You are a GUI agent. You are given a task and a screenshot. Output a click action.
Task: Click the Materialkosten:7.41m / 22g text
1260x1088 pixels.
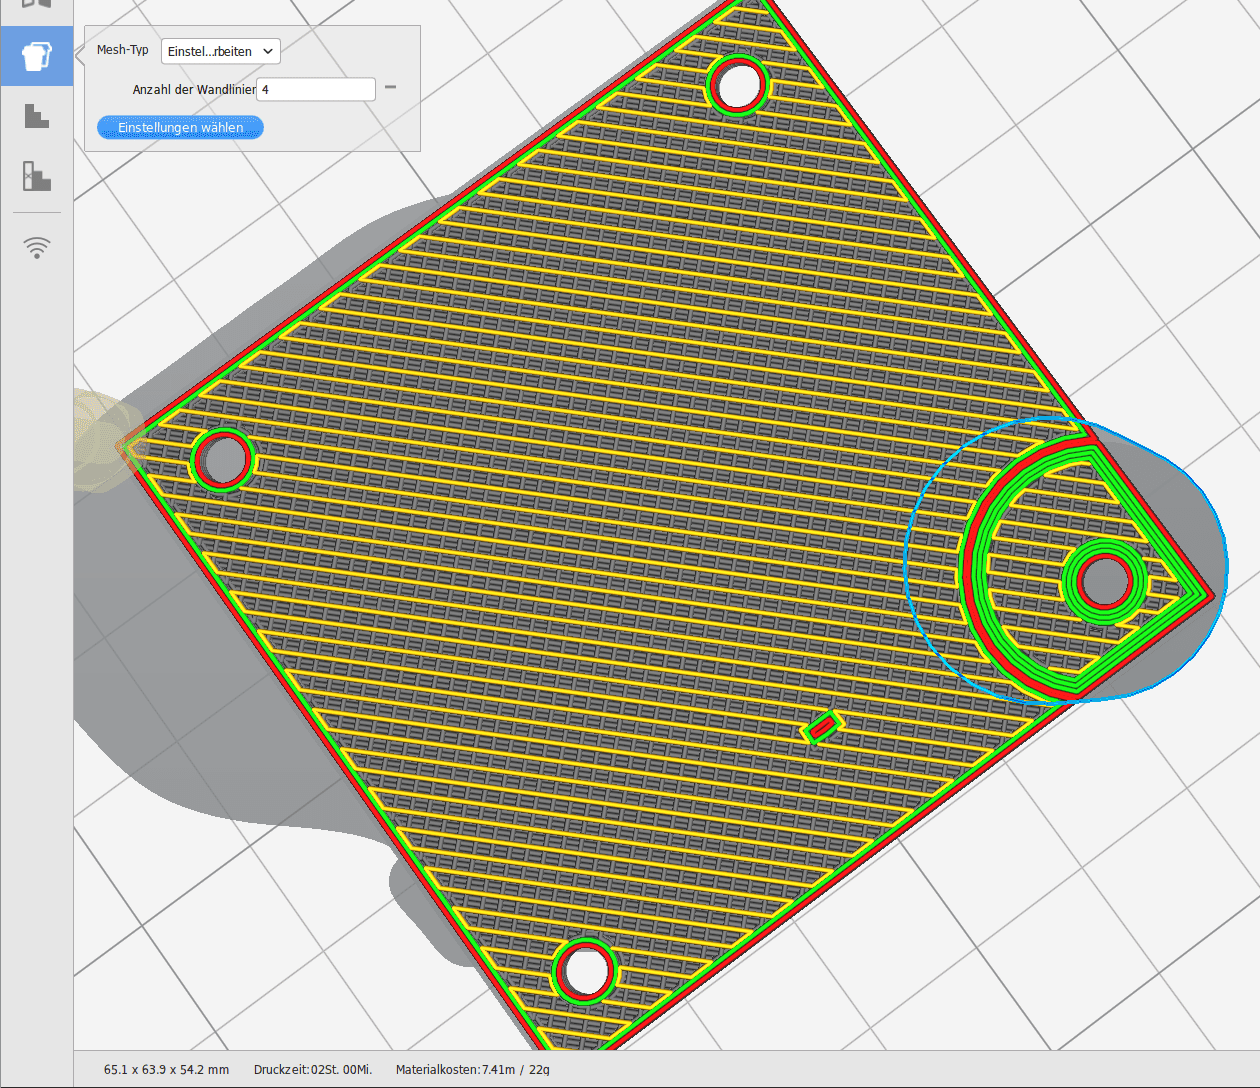click(x=472, y=1069)
